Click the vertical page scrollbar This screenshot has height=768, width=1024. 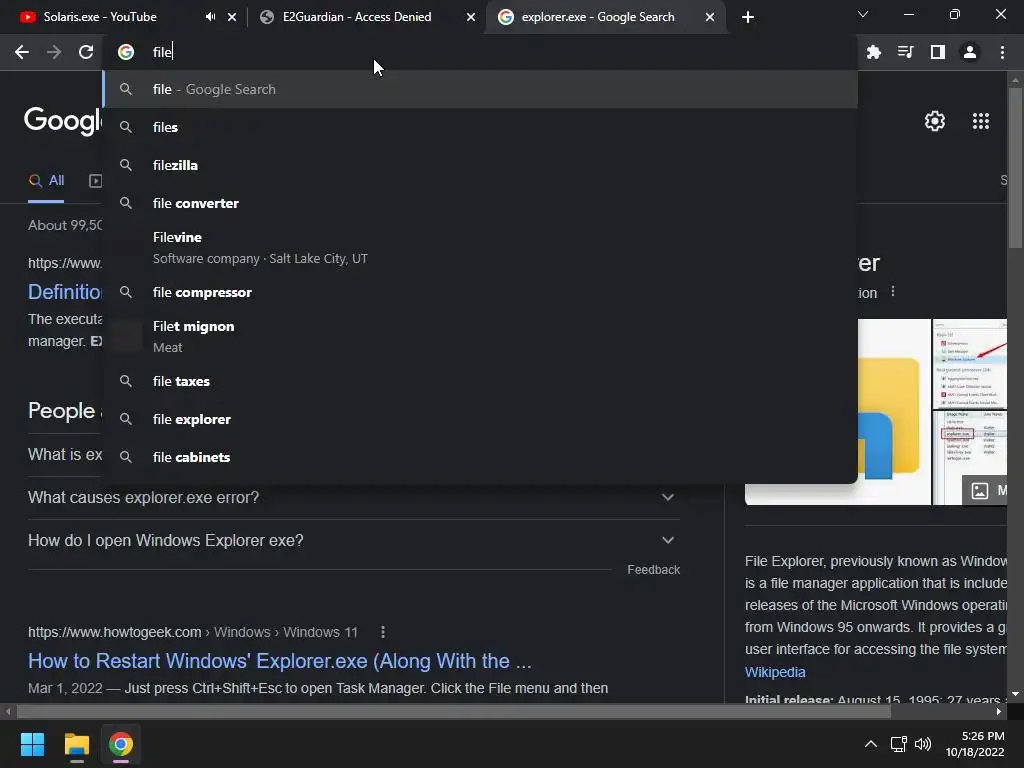[1015, 167]
